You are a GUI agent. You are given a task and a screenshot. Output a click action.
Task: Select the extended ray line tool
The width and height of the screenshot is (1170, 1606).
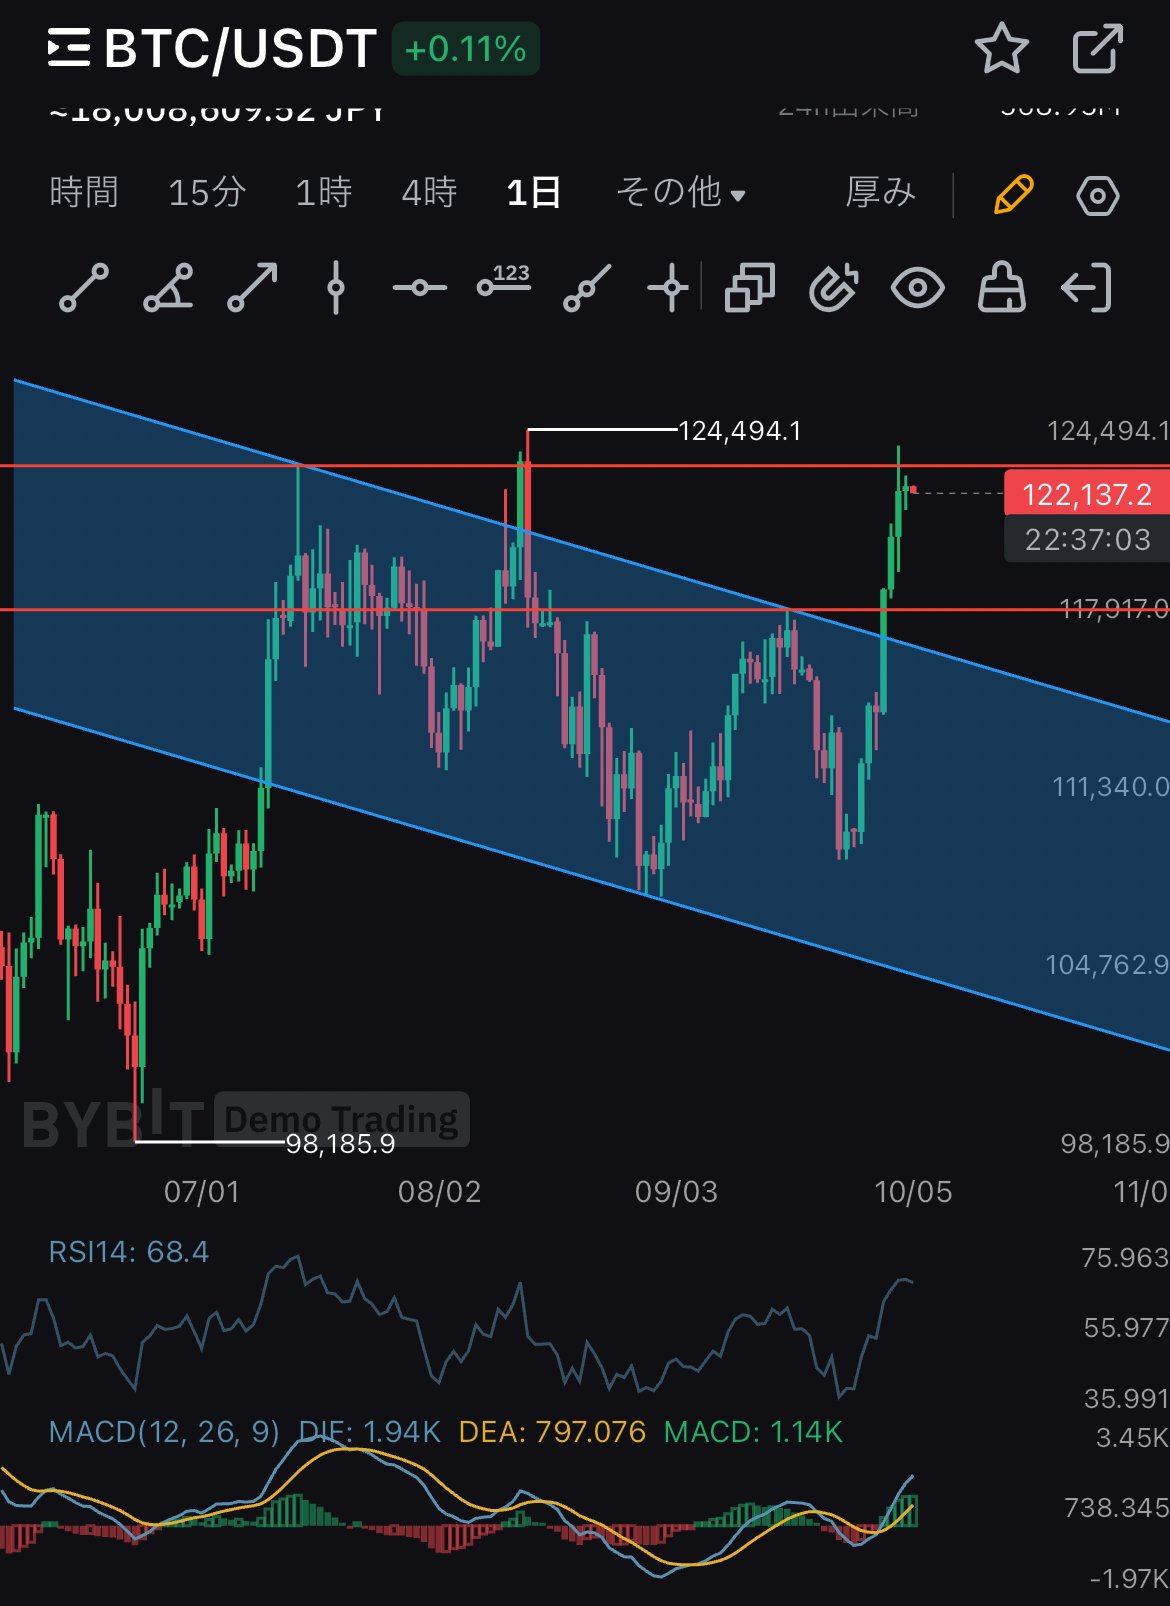587,288
